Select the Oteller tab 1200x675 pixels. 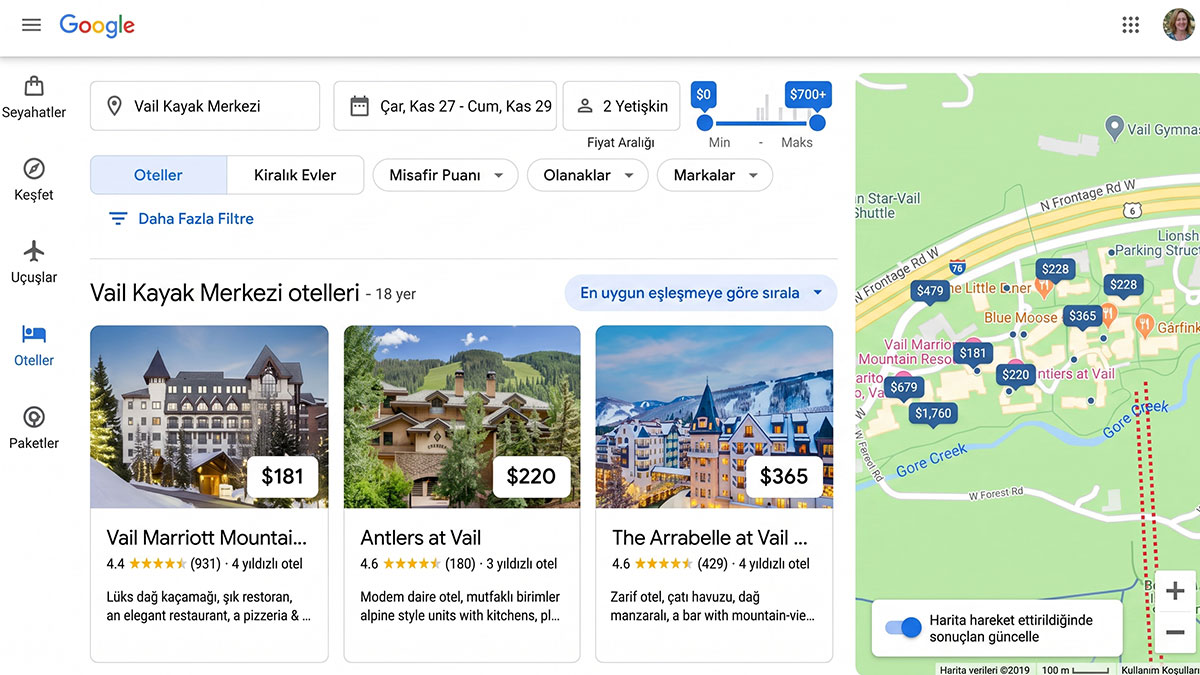click(158, 175)
